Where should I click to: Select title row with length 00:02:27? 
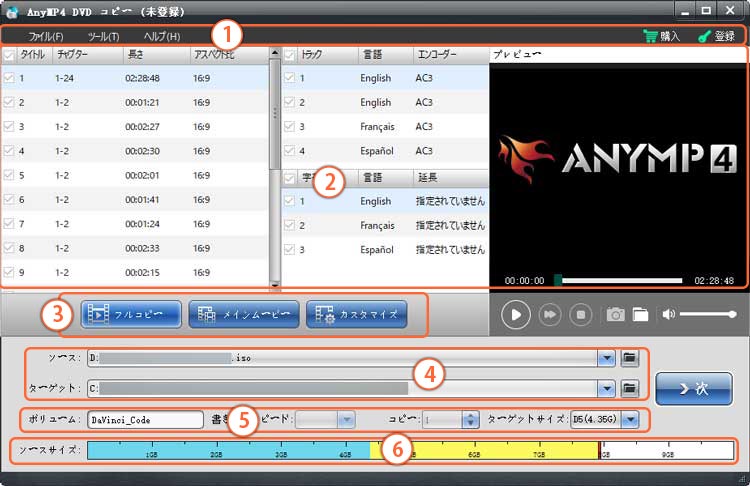[x=135, y=126]
